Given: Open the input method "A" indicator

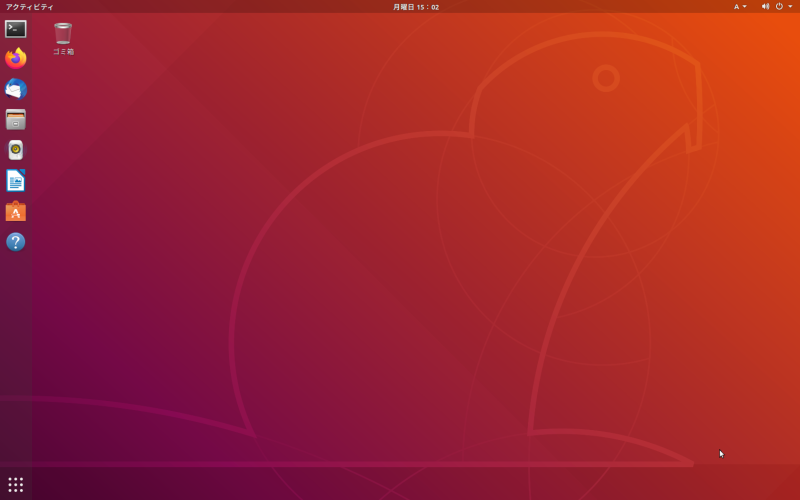Looking at the screenshot, I should pos(737,6).
